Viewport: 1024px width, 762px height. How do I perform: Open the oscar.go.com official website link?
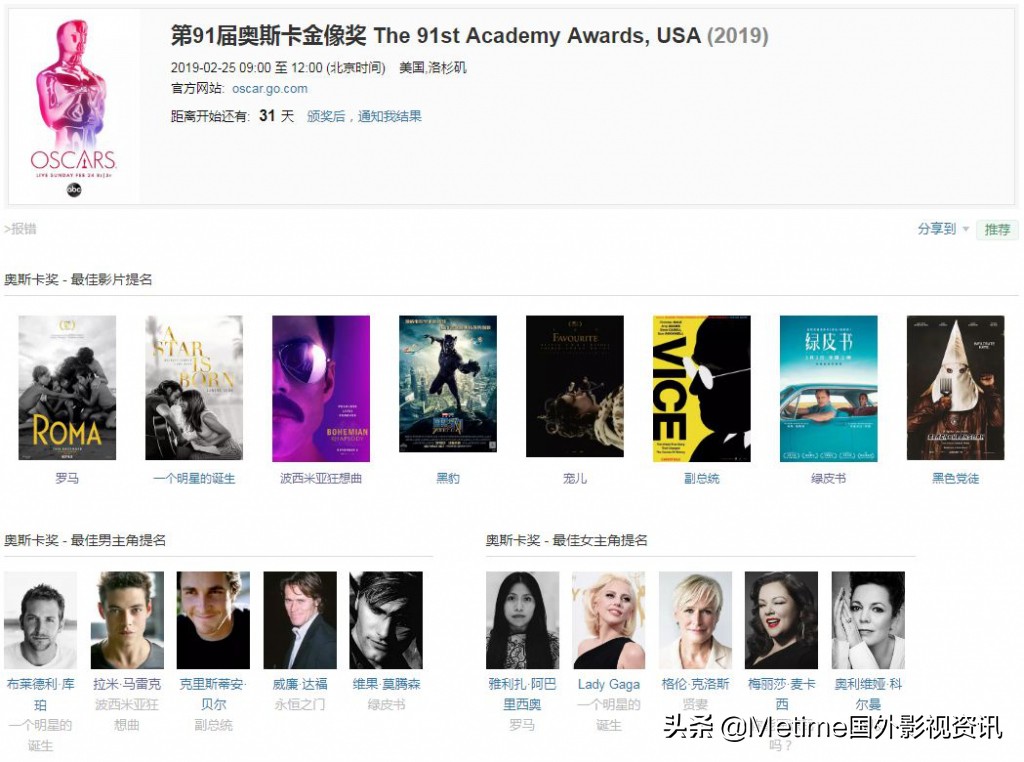click(x=269, y=89)
